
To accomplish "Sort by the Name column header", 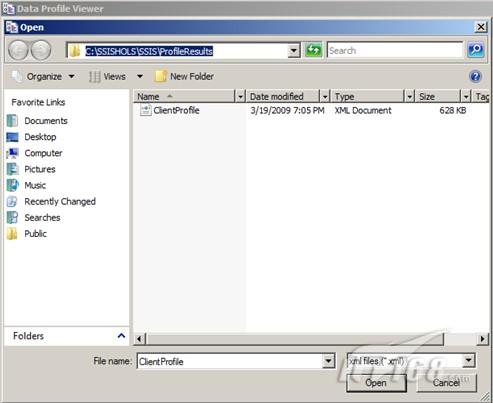I will tap(184, 97).
